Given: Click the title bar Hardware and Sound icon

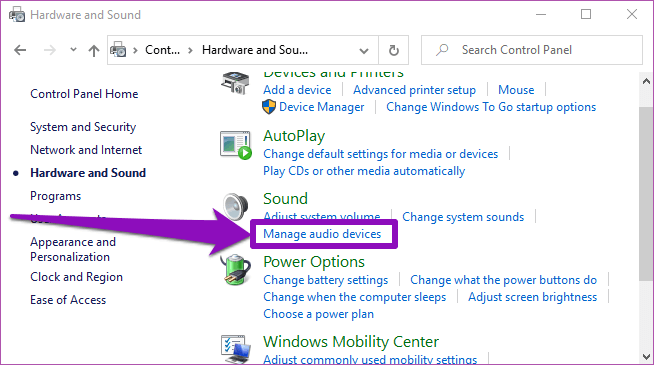Looking at the screenshot, I should click(x=17, y=15).
